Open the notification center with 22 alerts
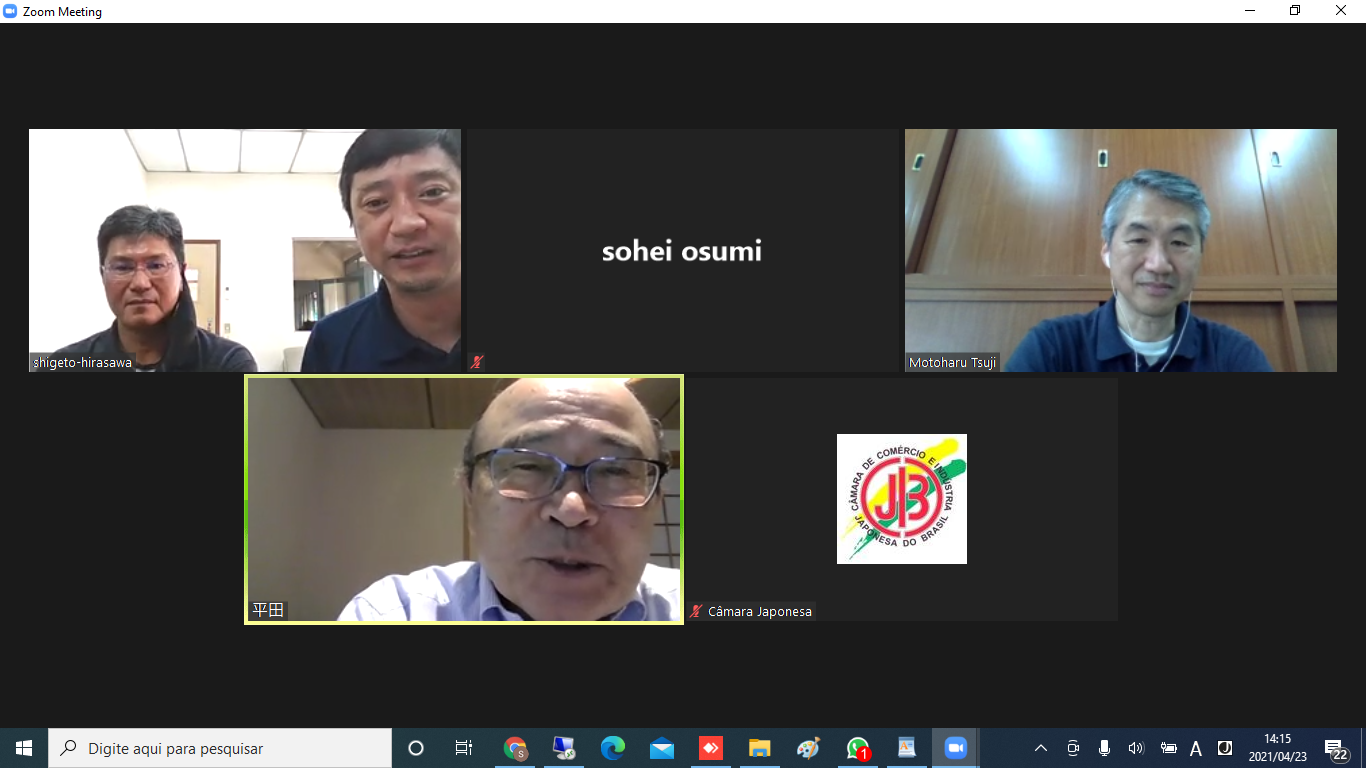 click(x=1336, y=749)
